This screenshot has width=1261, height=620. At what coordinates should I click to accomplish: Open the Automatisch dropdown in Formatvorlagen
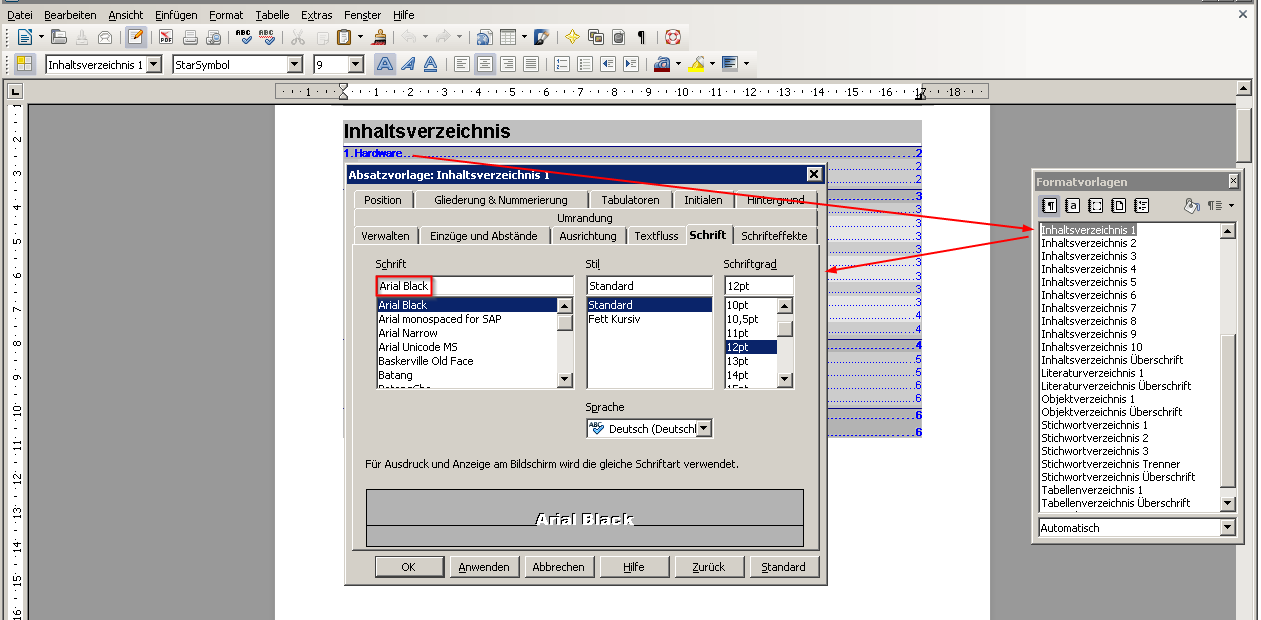(1228, 527)
